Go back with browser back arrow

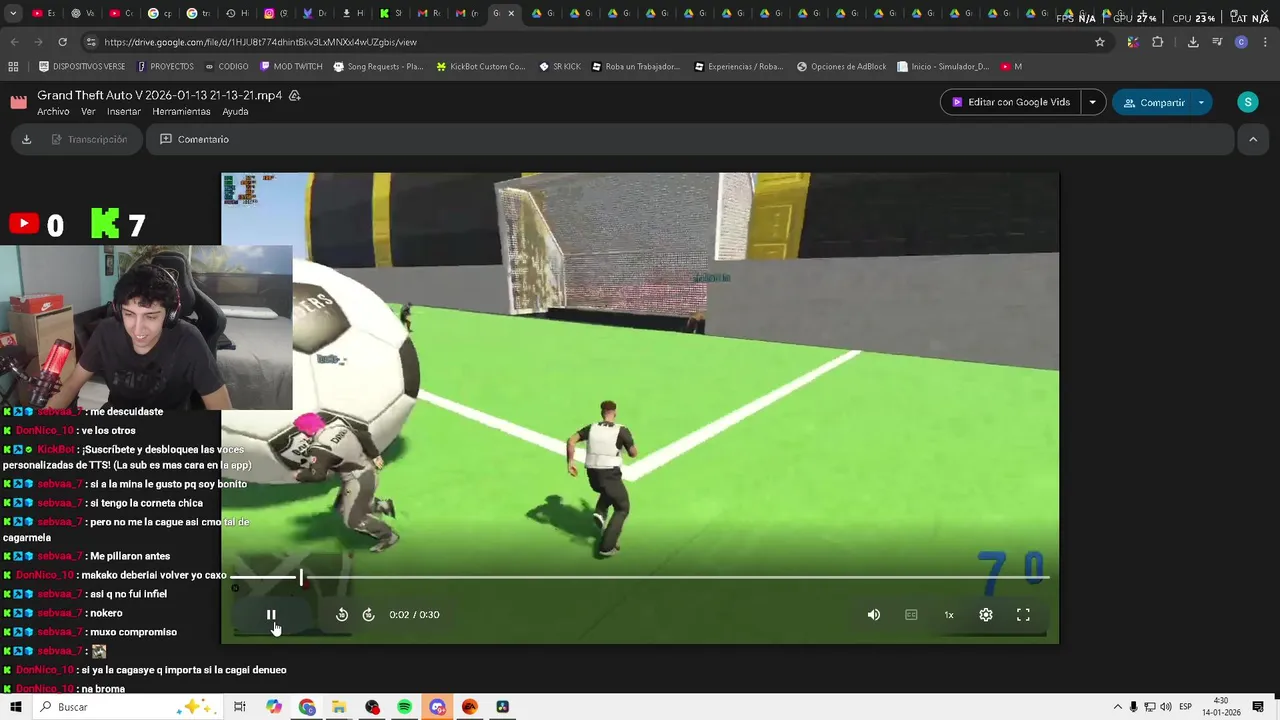pos(14,42)
